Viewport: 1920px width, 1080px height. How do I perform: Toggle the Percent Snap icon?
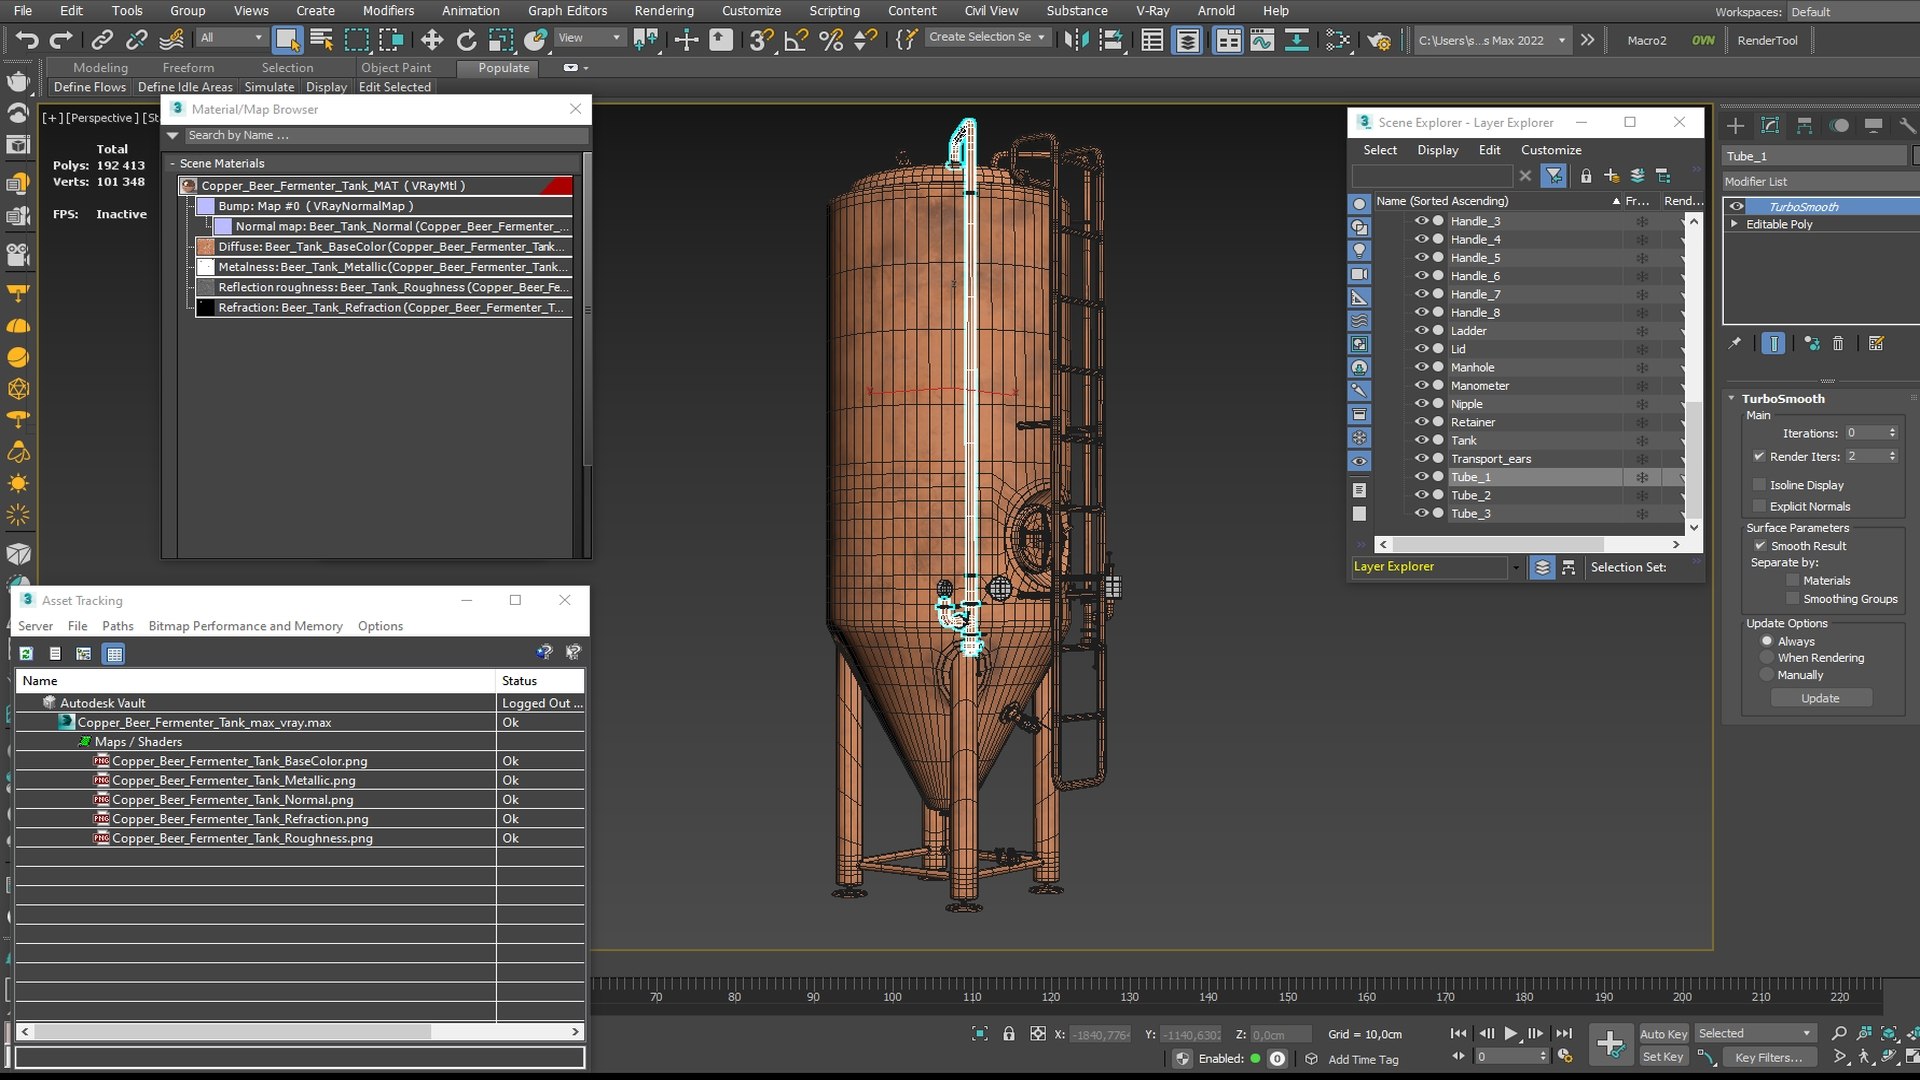(x=830, y=40)
